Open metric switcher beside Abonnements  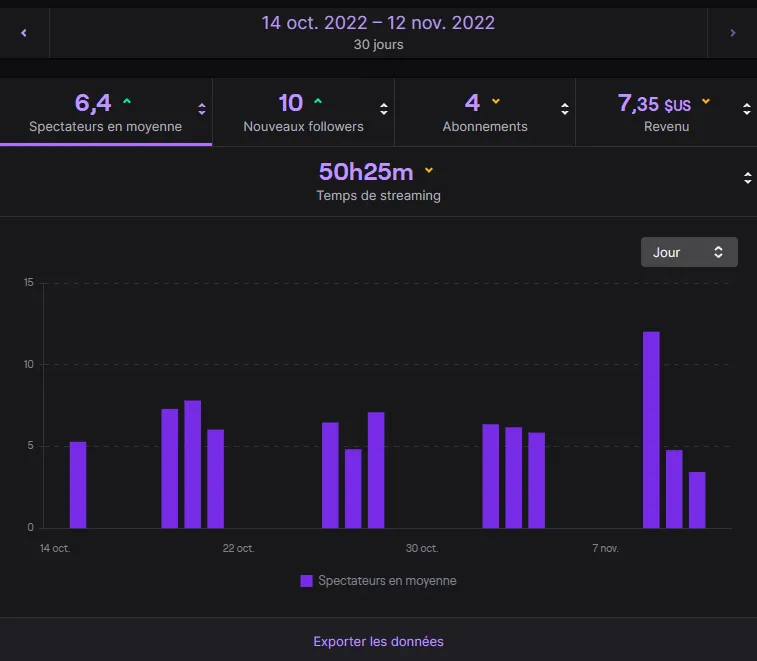[564, 109]
